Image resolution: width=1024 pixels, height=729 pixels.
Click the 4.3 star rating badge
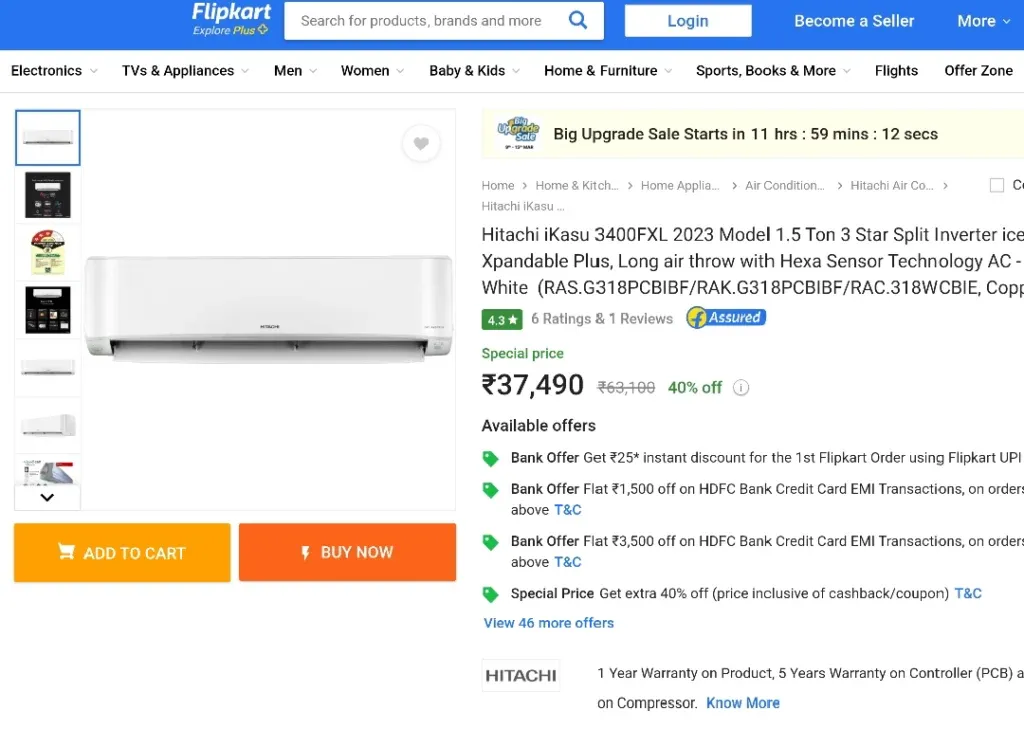point(502,319)
